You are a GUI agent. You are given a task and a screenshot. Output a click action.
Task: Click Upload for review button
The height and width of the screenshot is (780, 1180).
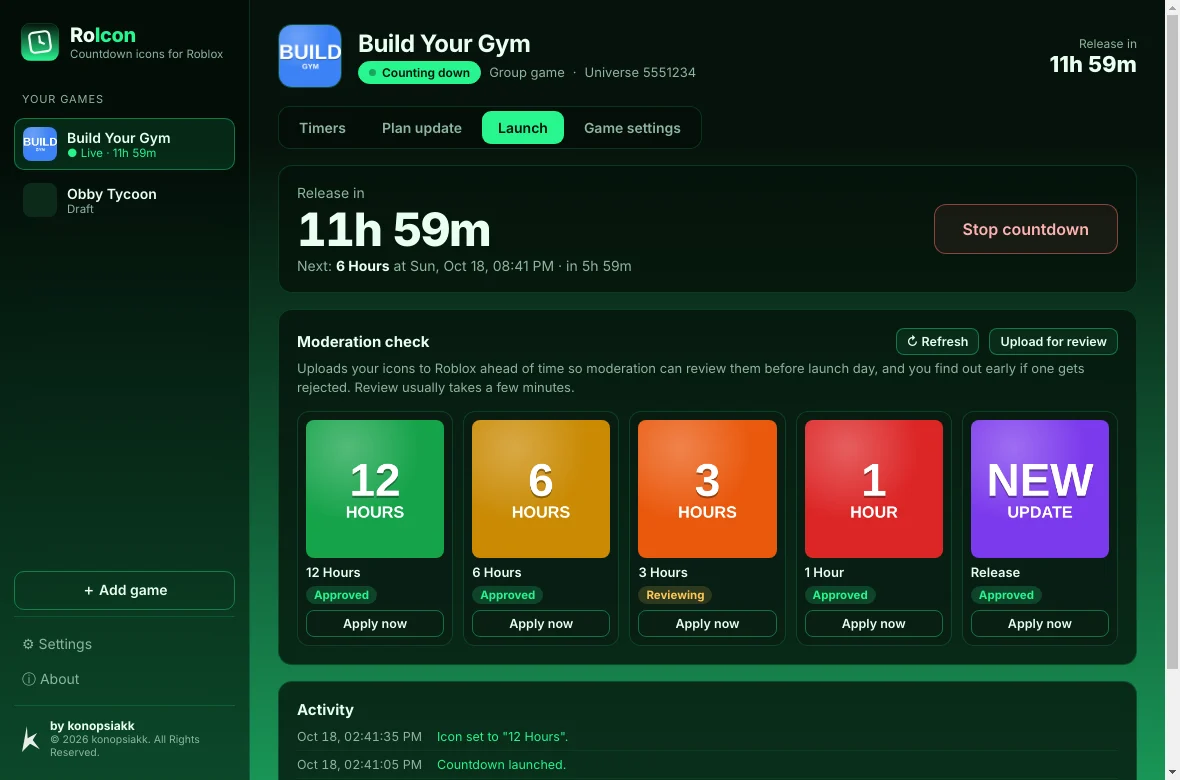coord(1053,342)
